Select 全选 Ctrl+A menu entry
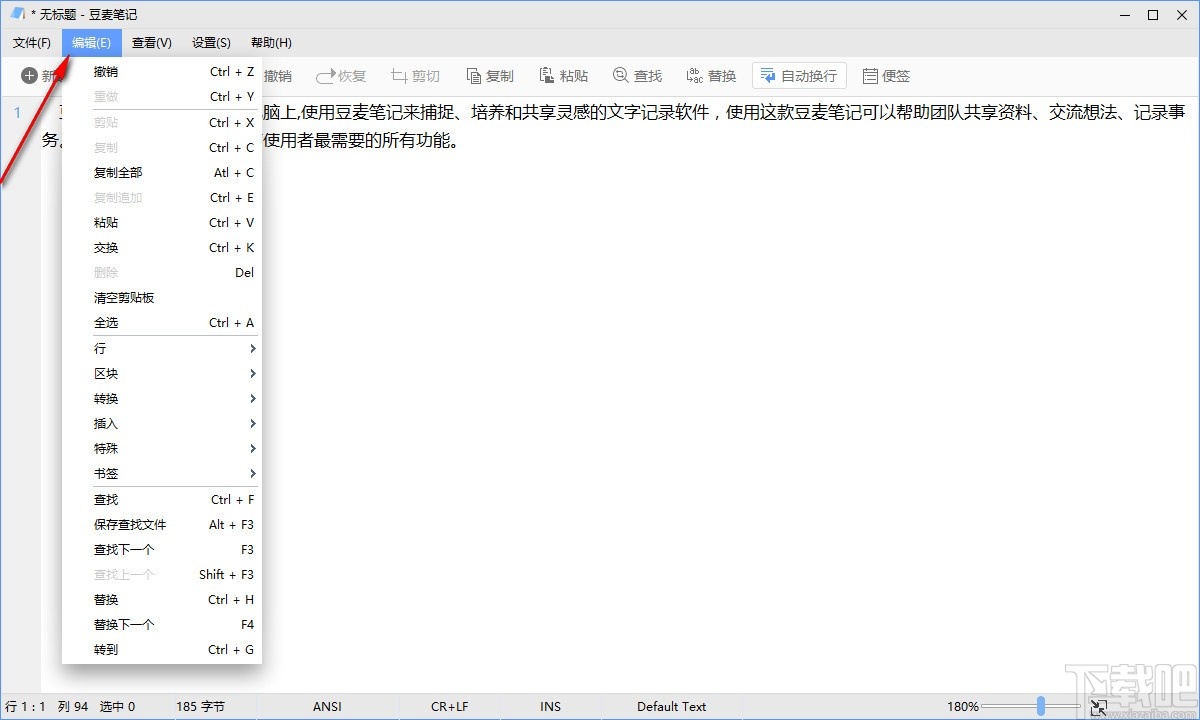Viewport: 1200px width, 720px height. pos(162,322)
